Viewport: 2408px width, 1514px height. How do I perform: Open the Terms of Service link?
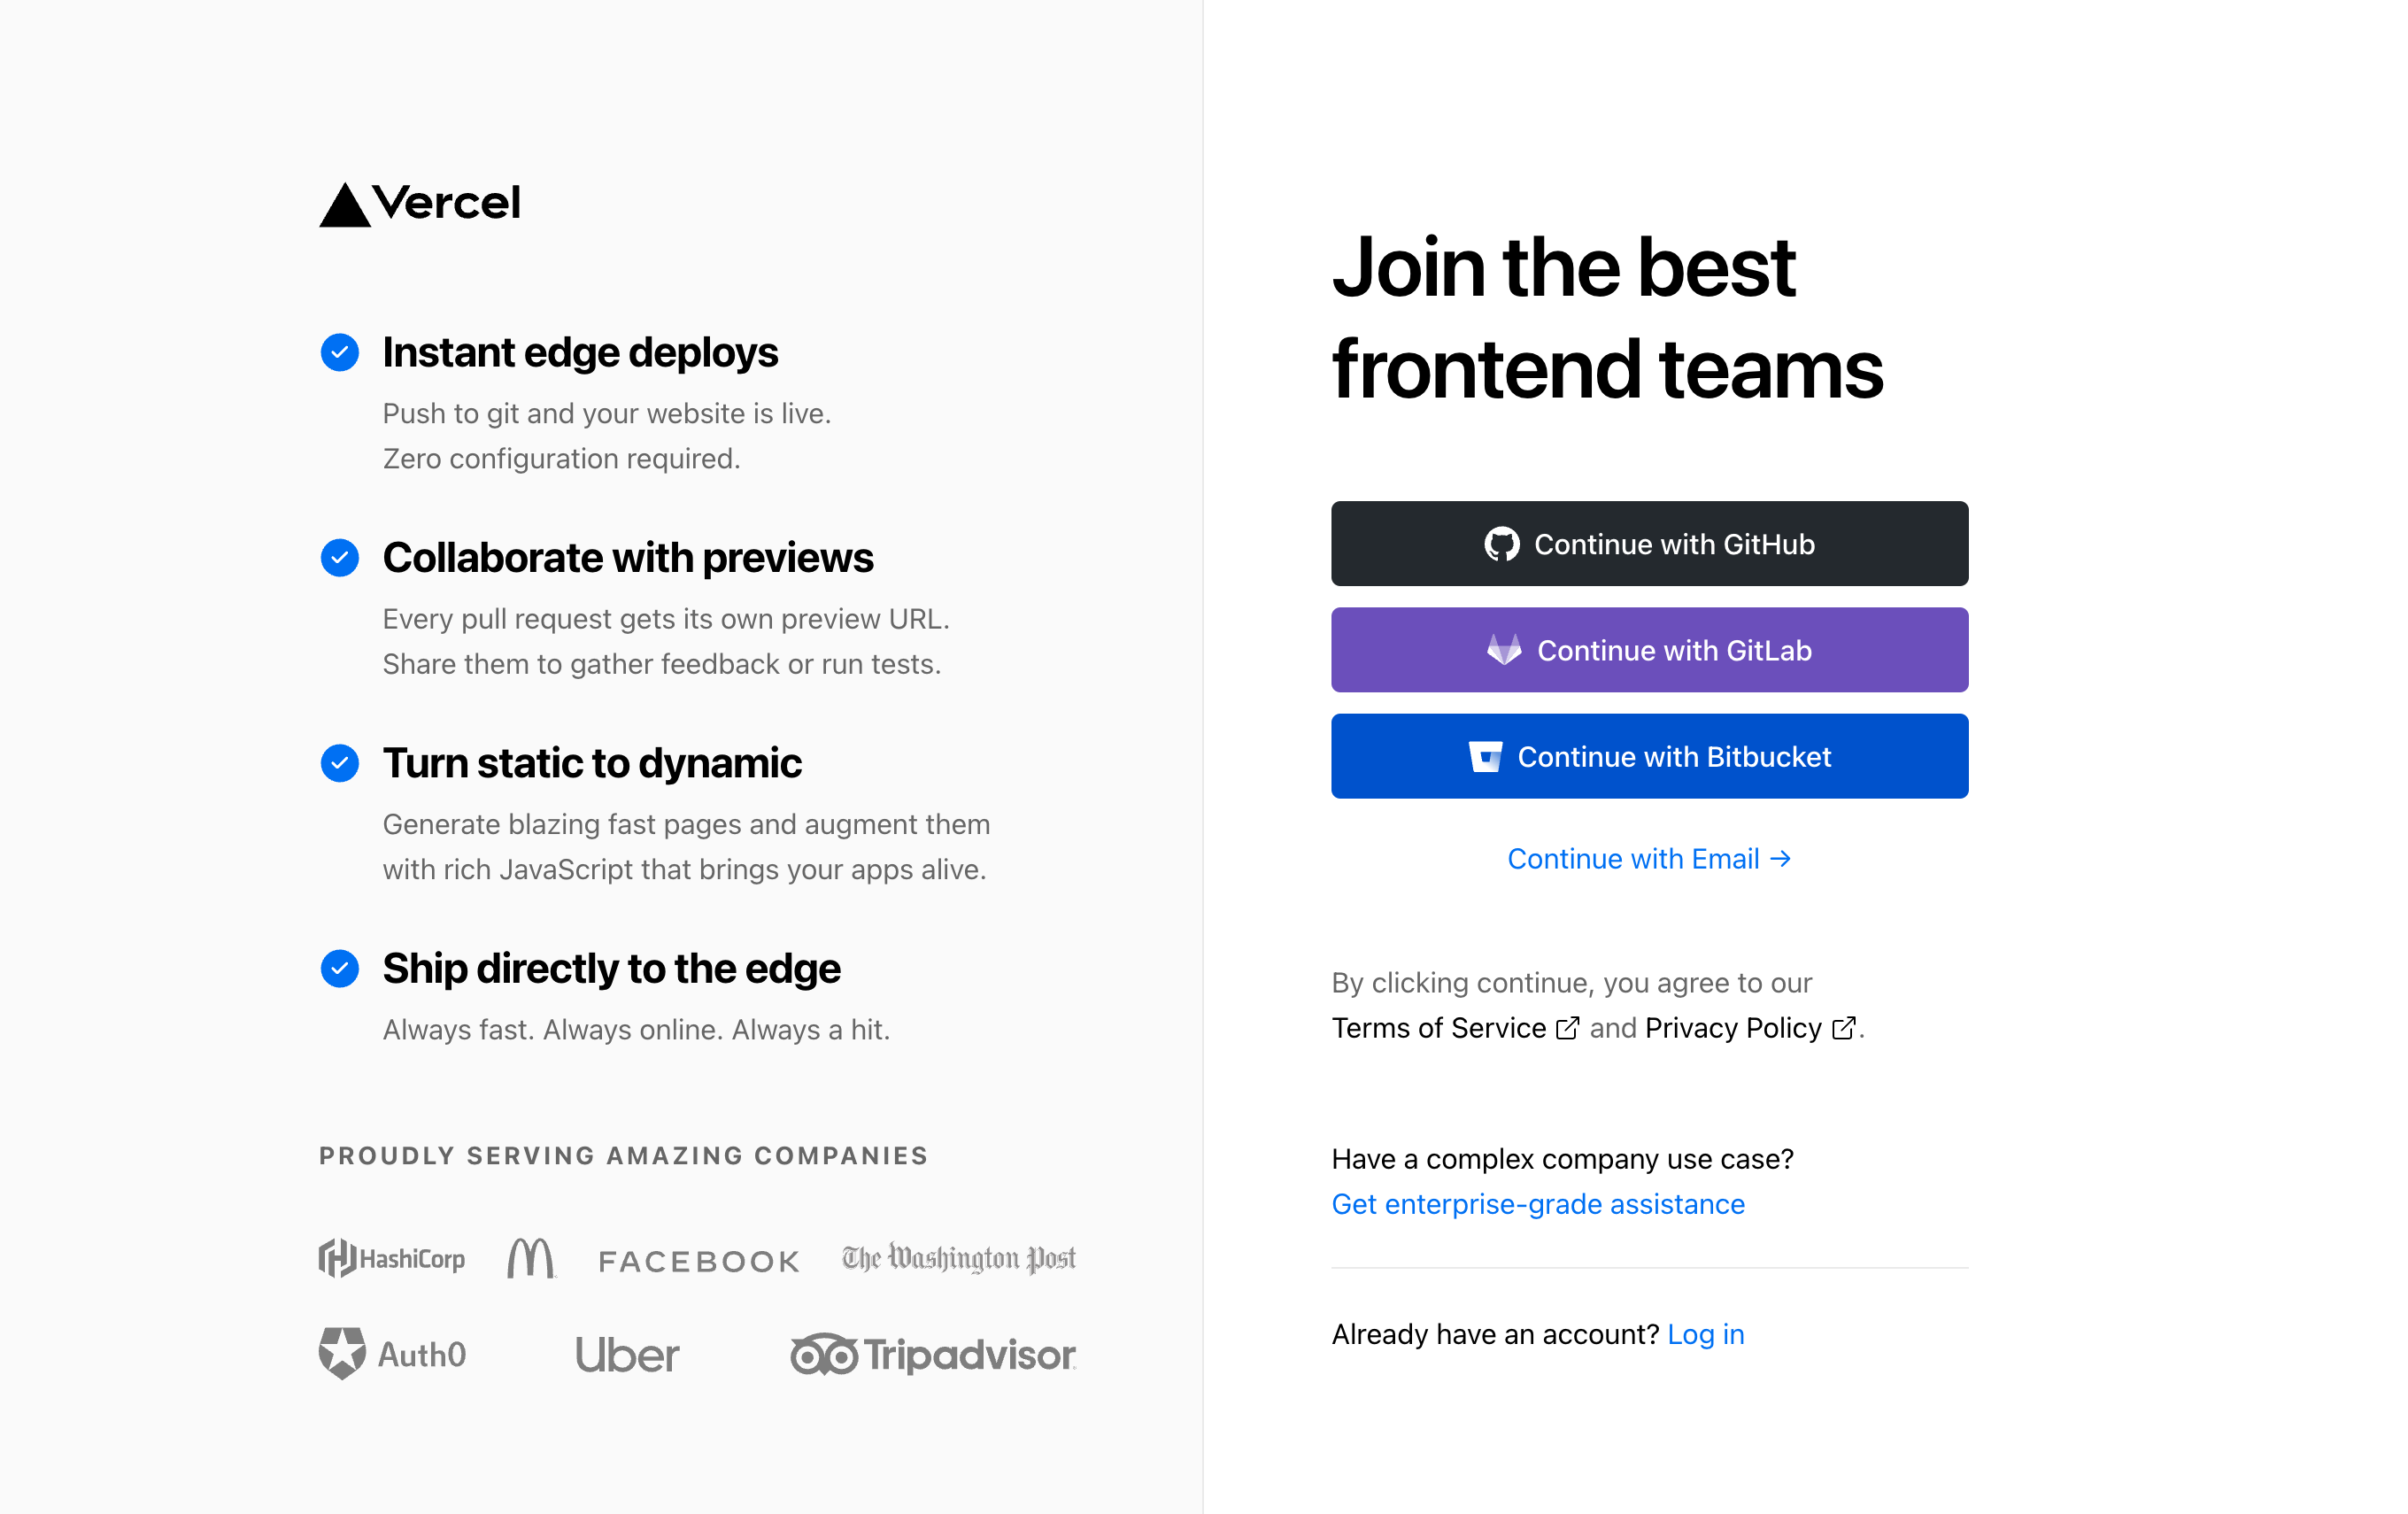[x=1440, y=1028]
